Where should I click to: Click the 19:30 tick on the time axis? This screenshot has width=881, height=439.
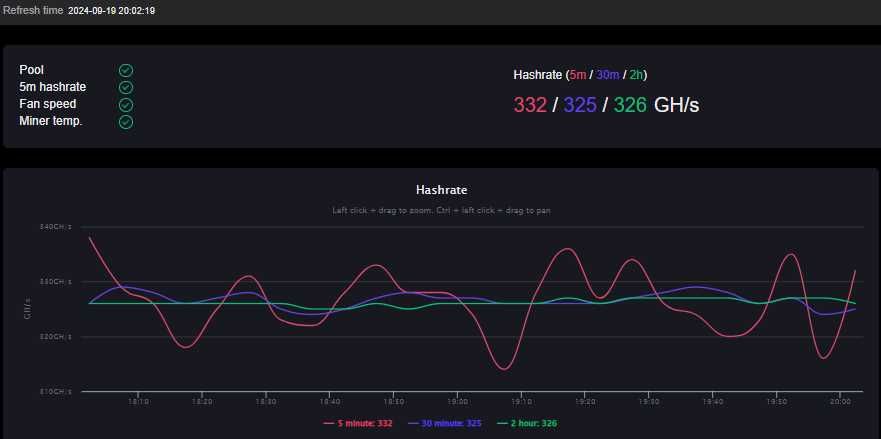(x=648, y=402)
